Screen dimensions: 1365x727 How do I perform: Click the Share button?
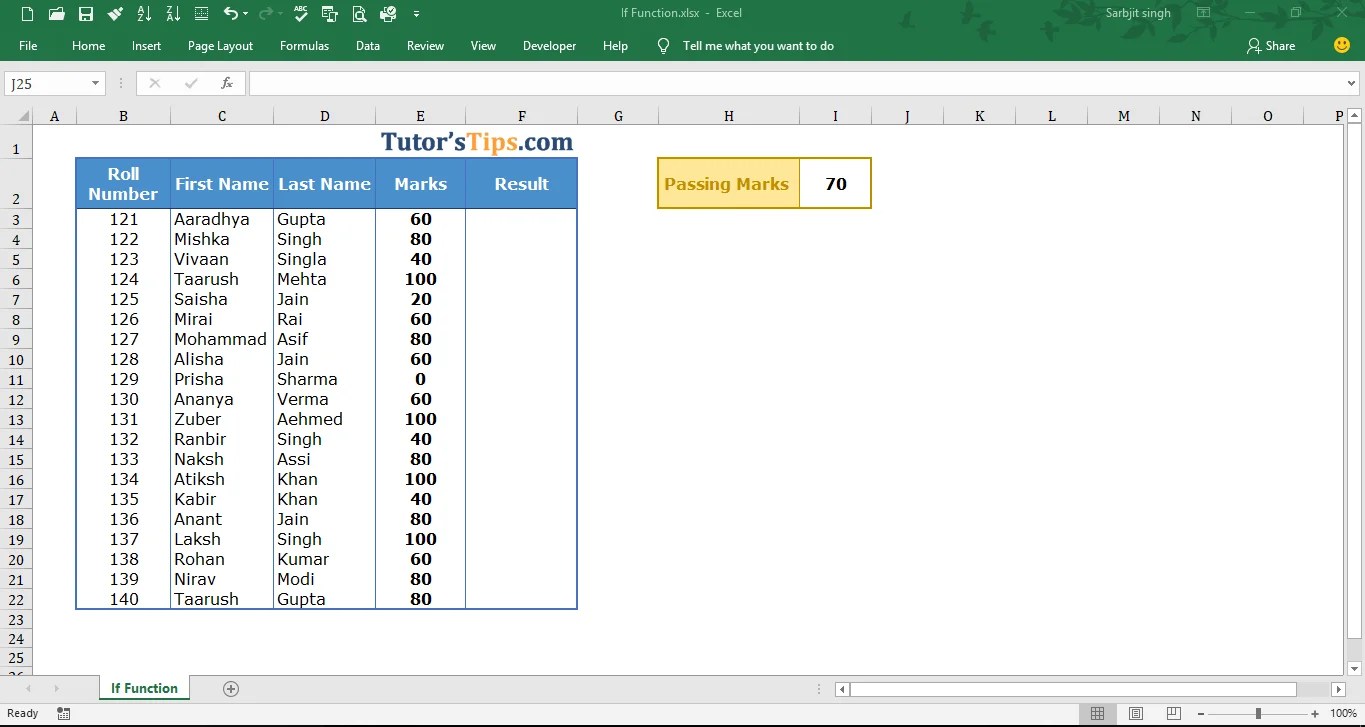[1271, 45]
